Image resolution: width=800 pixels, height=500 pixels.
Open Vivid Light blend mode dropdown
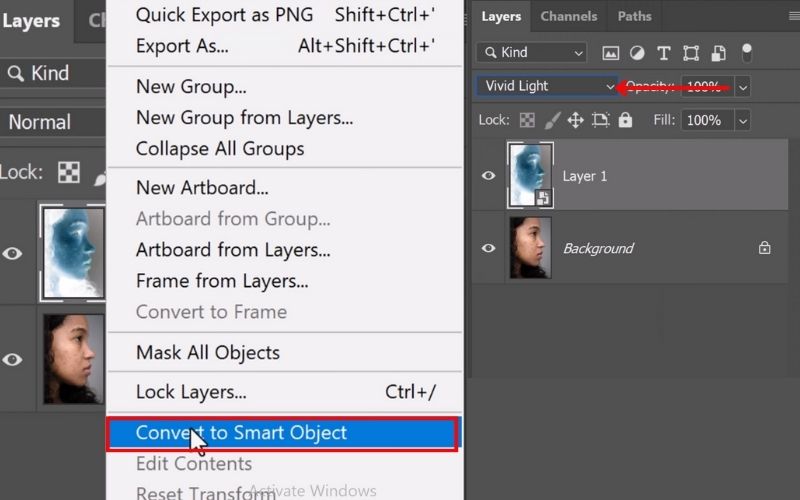pyautogui.click(x=547, y=86)
